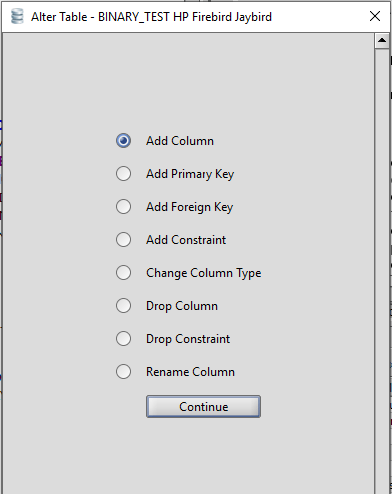This screenshot has height=494, width=392.
Task: Click the 'Add Constraint' label text
Action: point(186,240)
